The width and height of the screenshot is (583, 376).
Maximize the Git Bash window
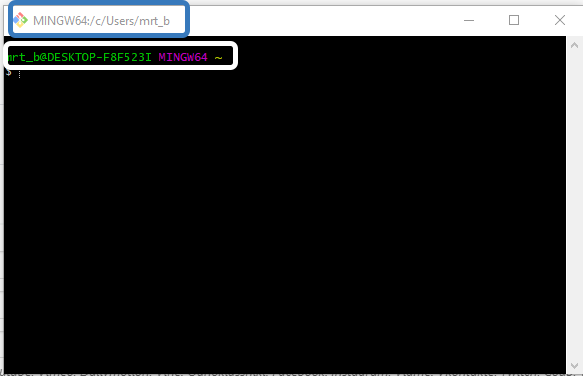pos(514,20)
